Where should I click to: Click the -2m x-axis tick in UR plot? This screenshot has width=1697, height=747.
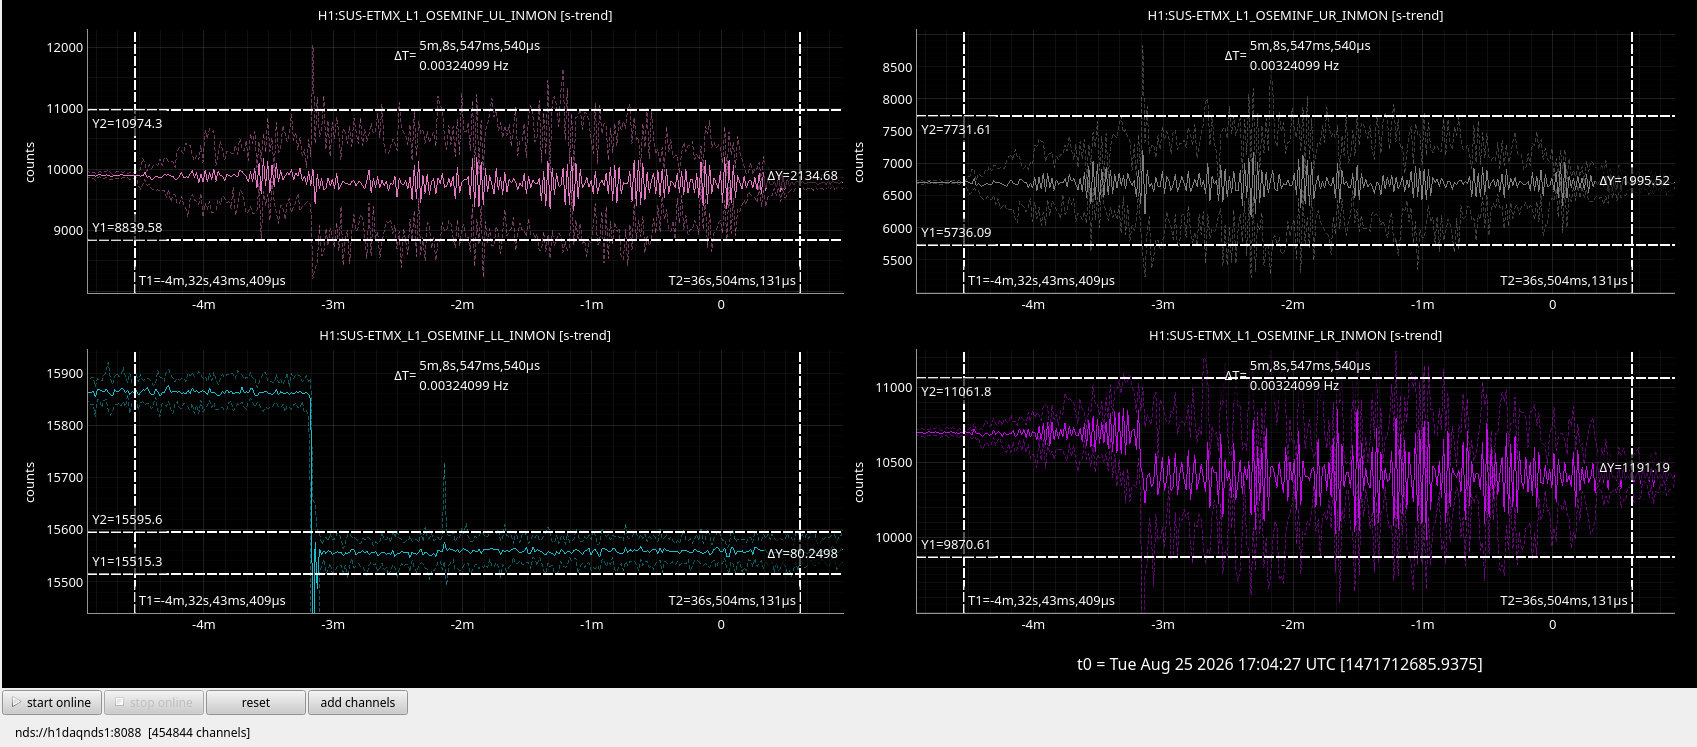(1293, 304)
